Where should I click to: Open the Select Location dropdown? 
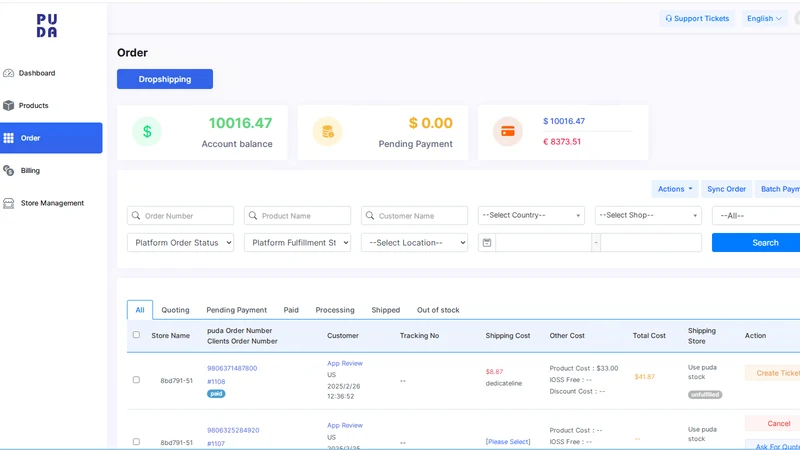tap(414, 243)
